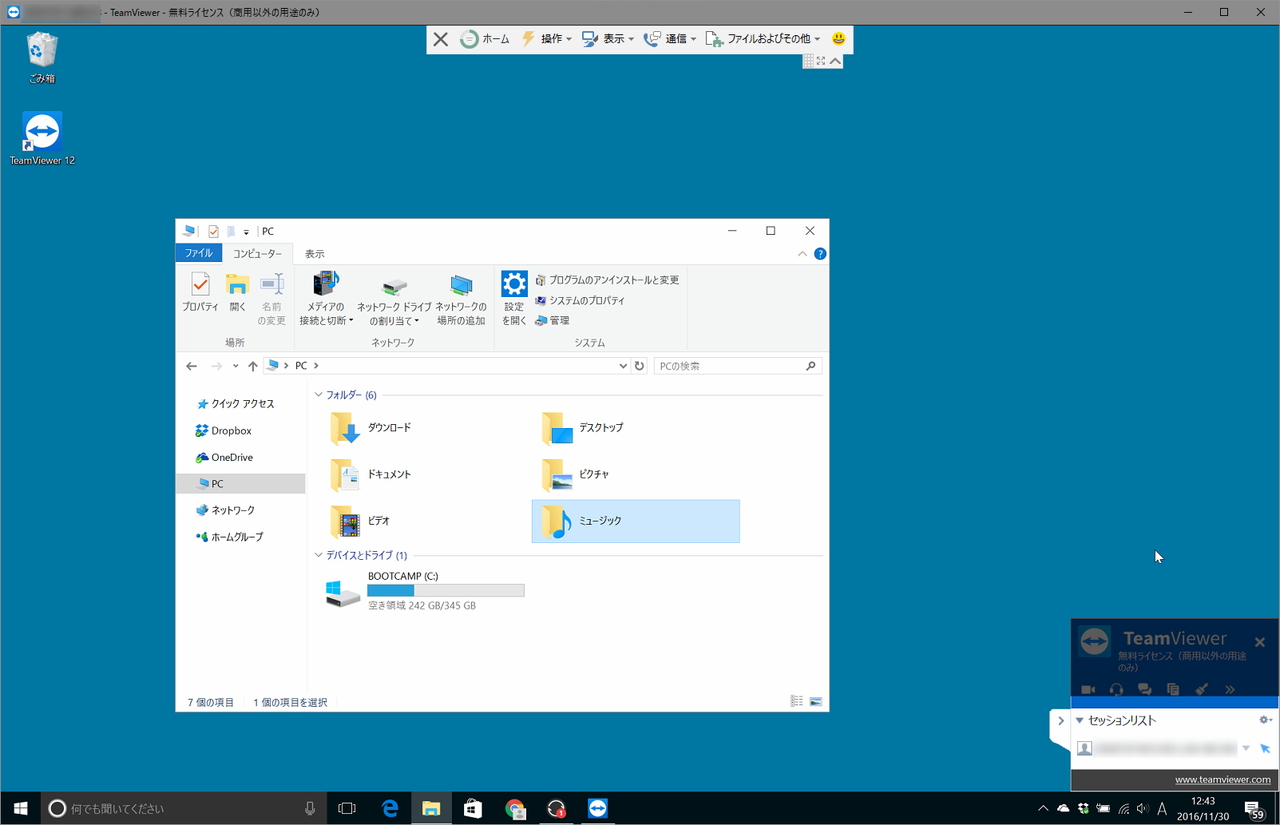
Task: Select OneDrive in navigation pane
Action: (224, 457)
